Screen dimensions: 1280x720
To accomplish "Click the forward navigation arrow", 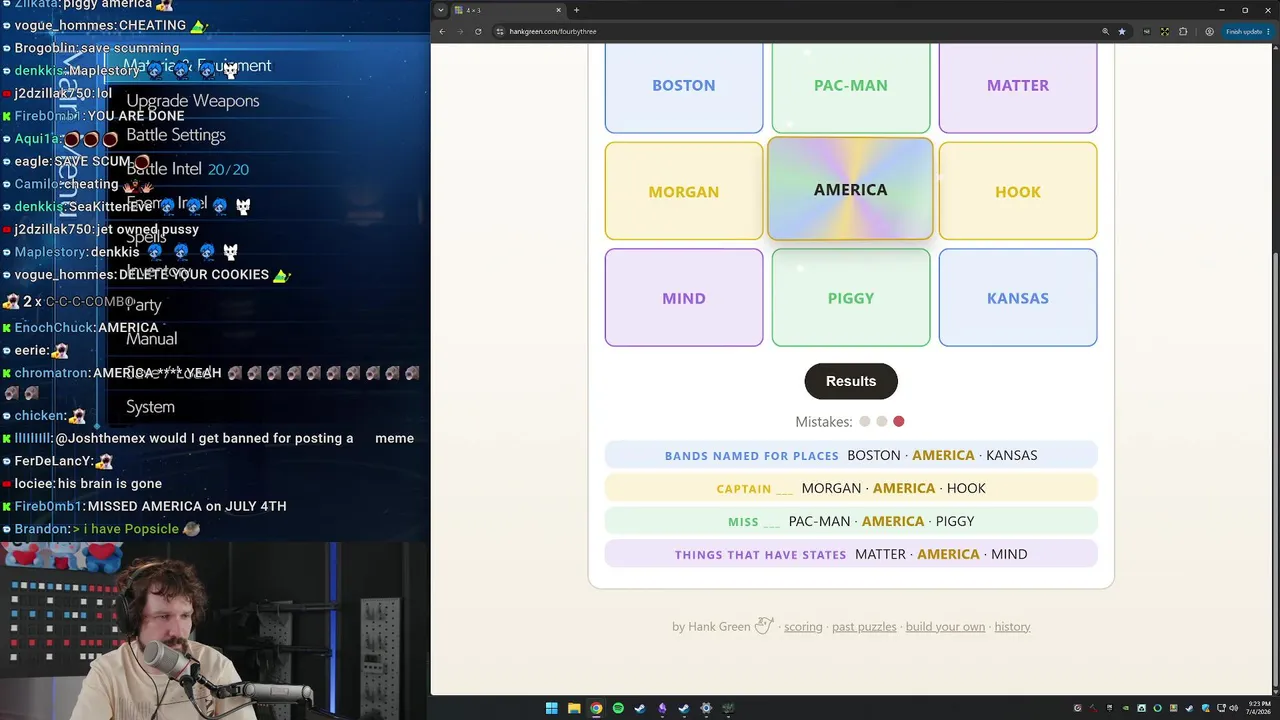I will click(460, 31).
